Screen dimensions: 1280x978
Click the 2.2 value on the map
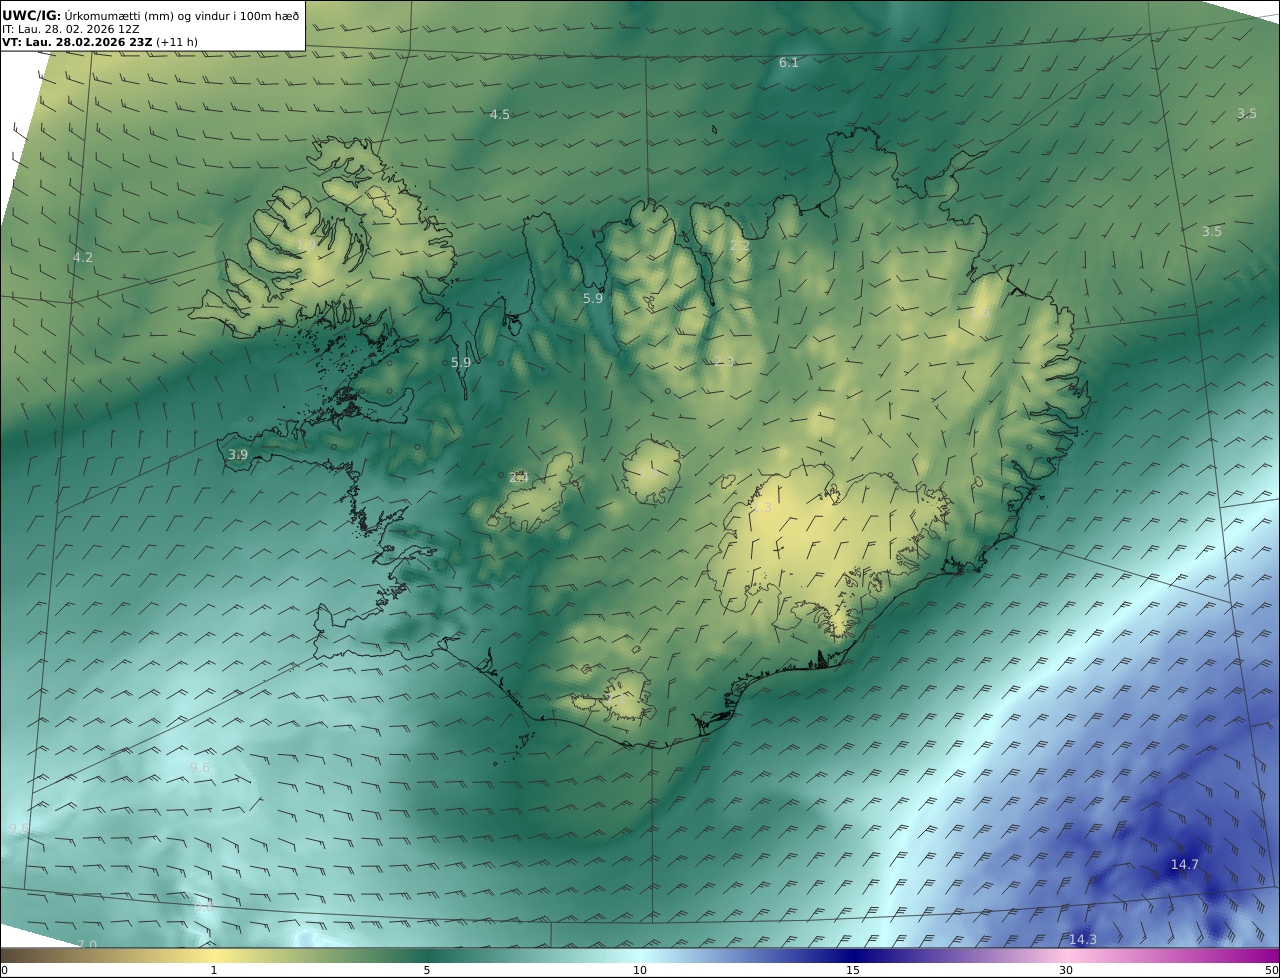pos(740,245)
